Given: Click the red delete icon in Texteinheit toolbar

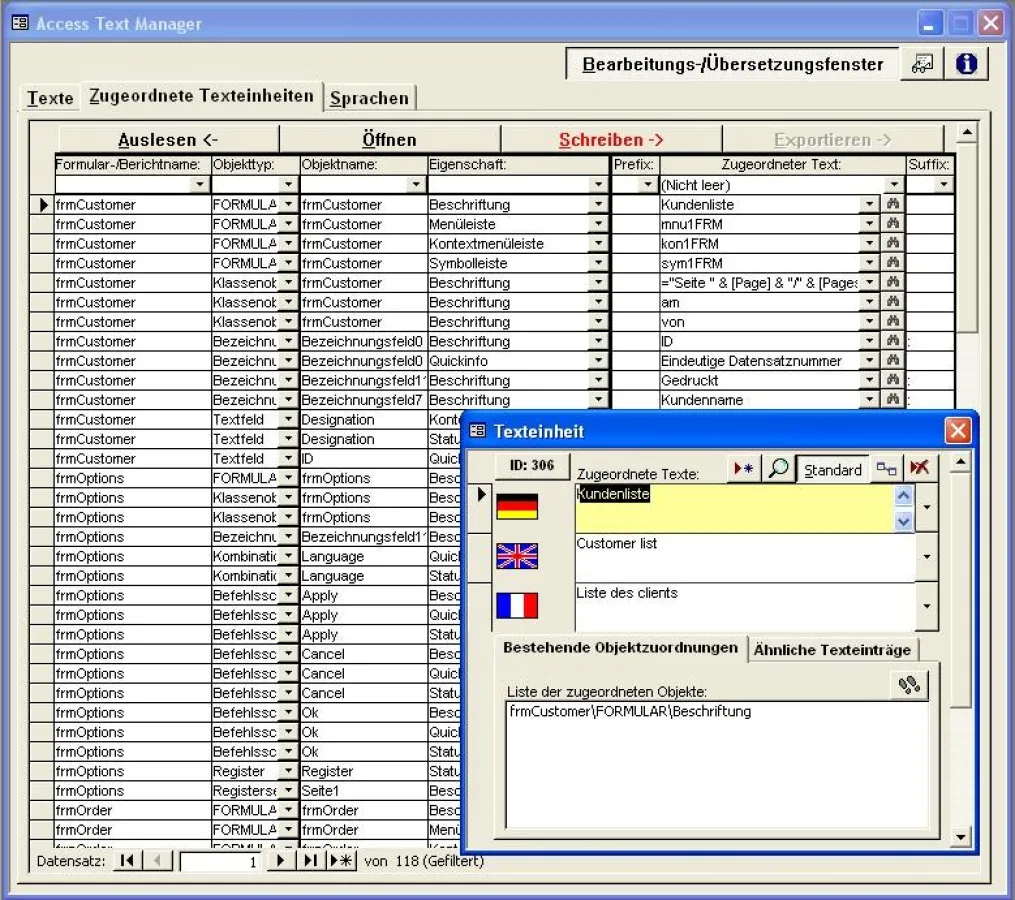Looking at the screenshot, I should [918, 469].
